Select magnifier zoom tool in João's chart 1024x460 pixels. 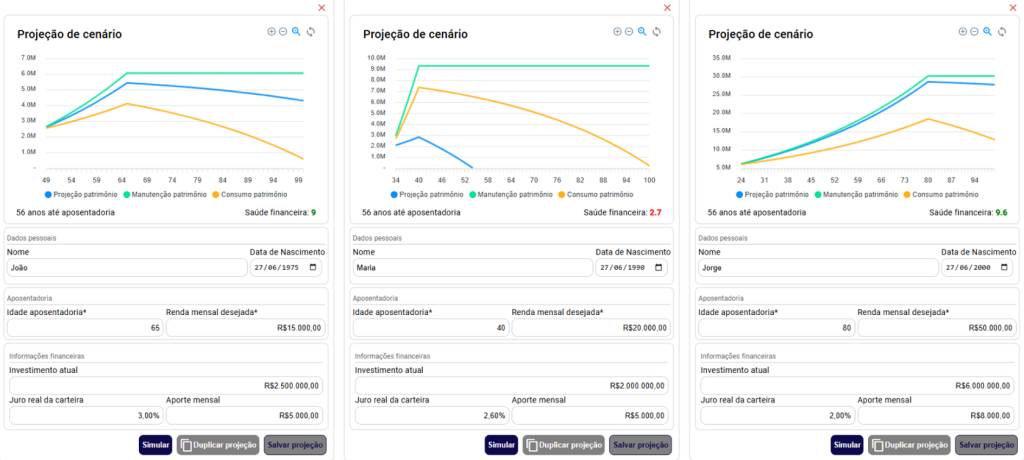[x=296, y=31]
